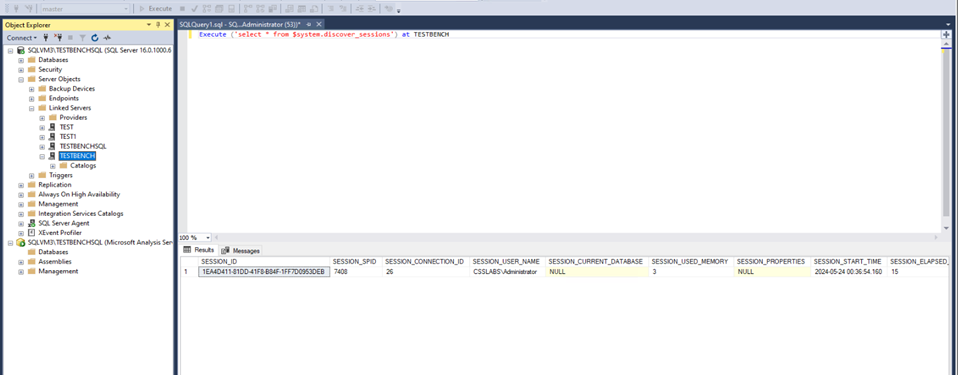Screen dimensions: 958x375
Task: Select Always On High Availability folder
Action: (x=79, y=194)
